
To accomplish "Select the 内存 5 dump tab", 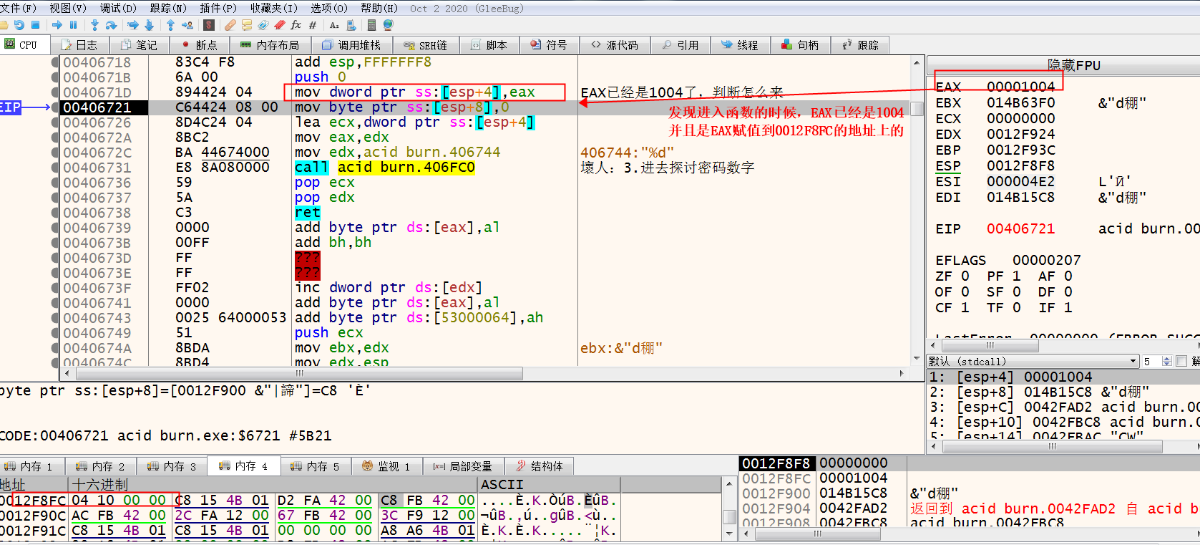I will [316, 466].
